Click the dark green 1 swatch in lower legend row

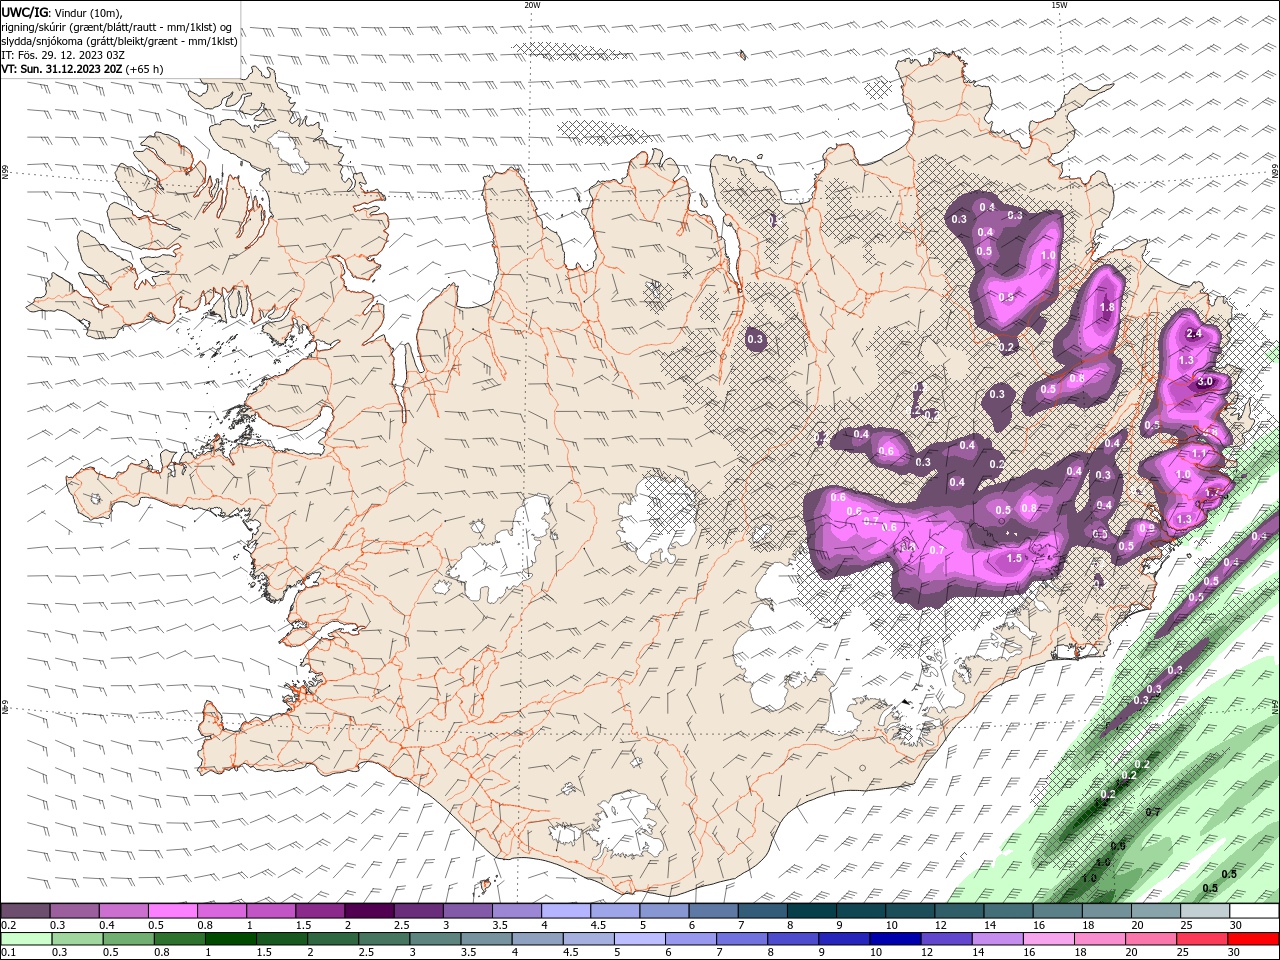[x=231, y=939]
